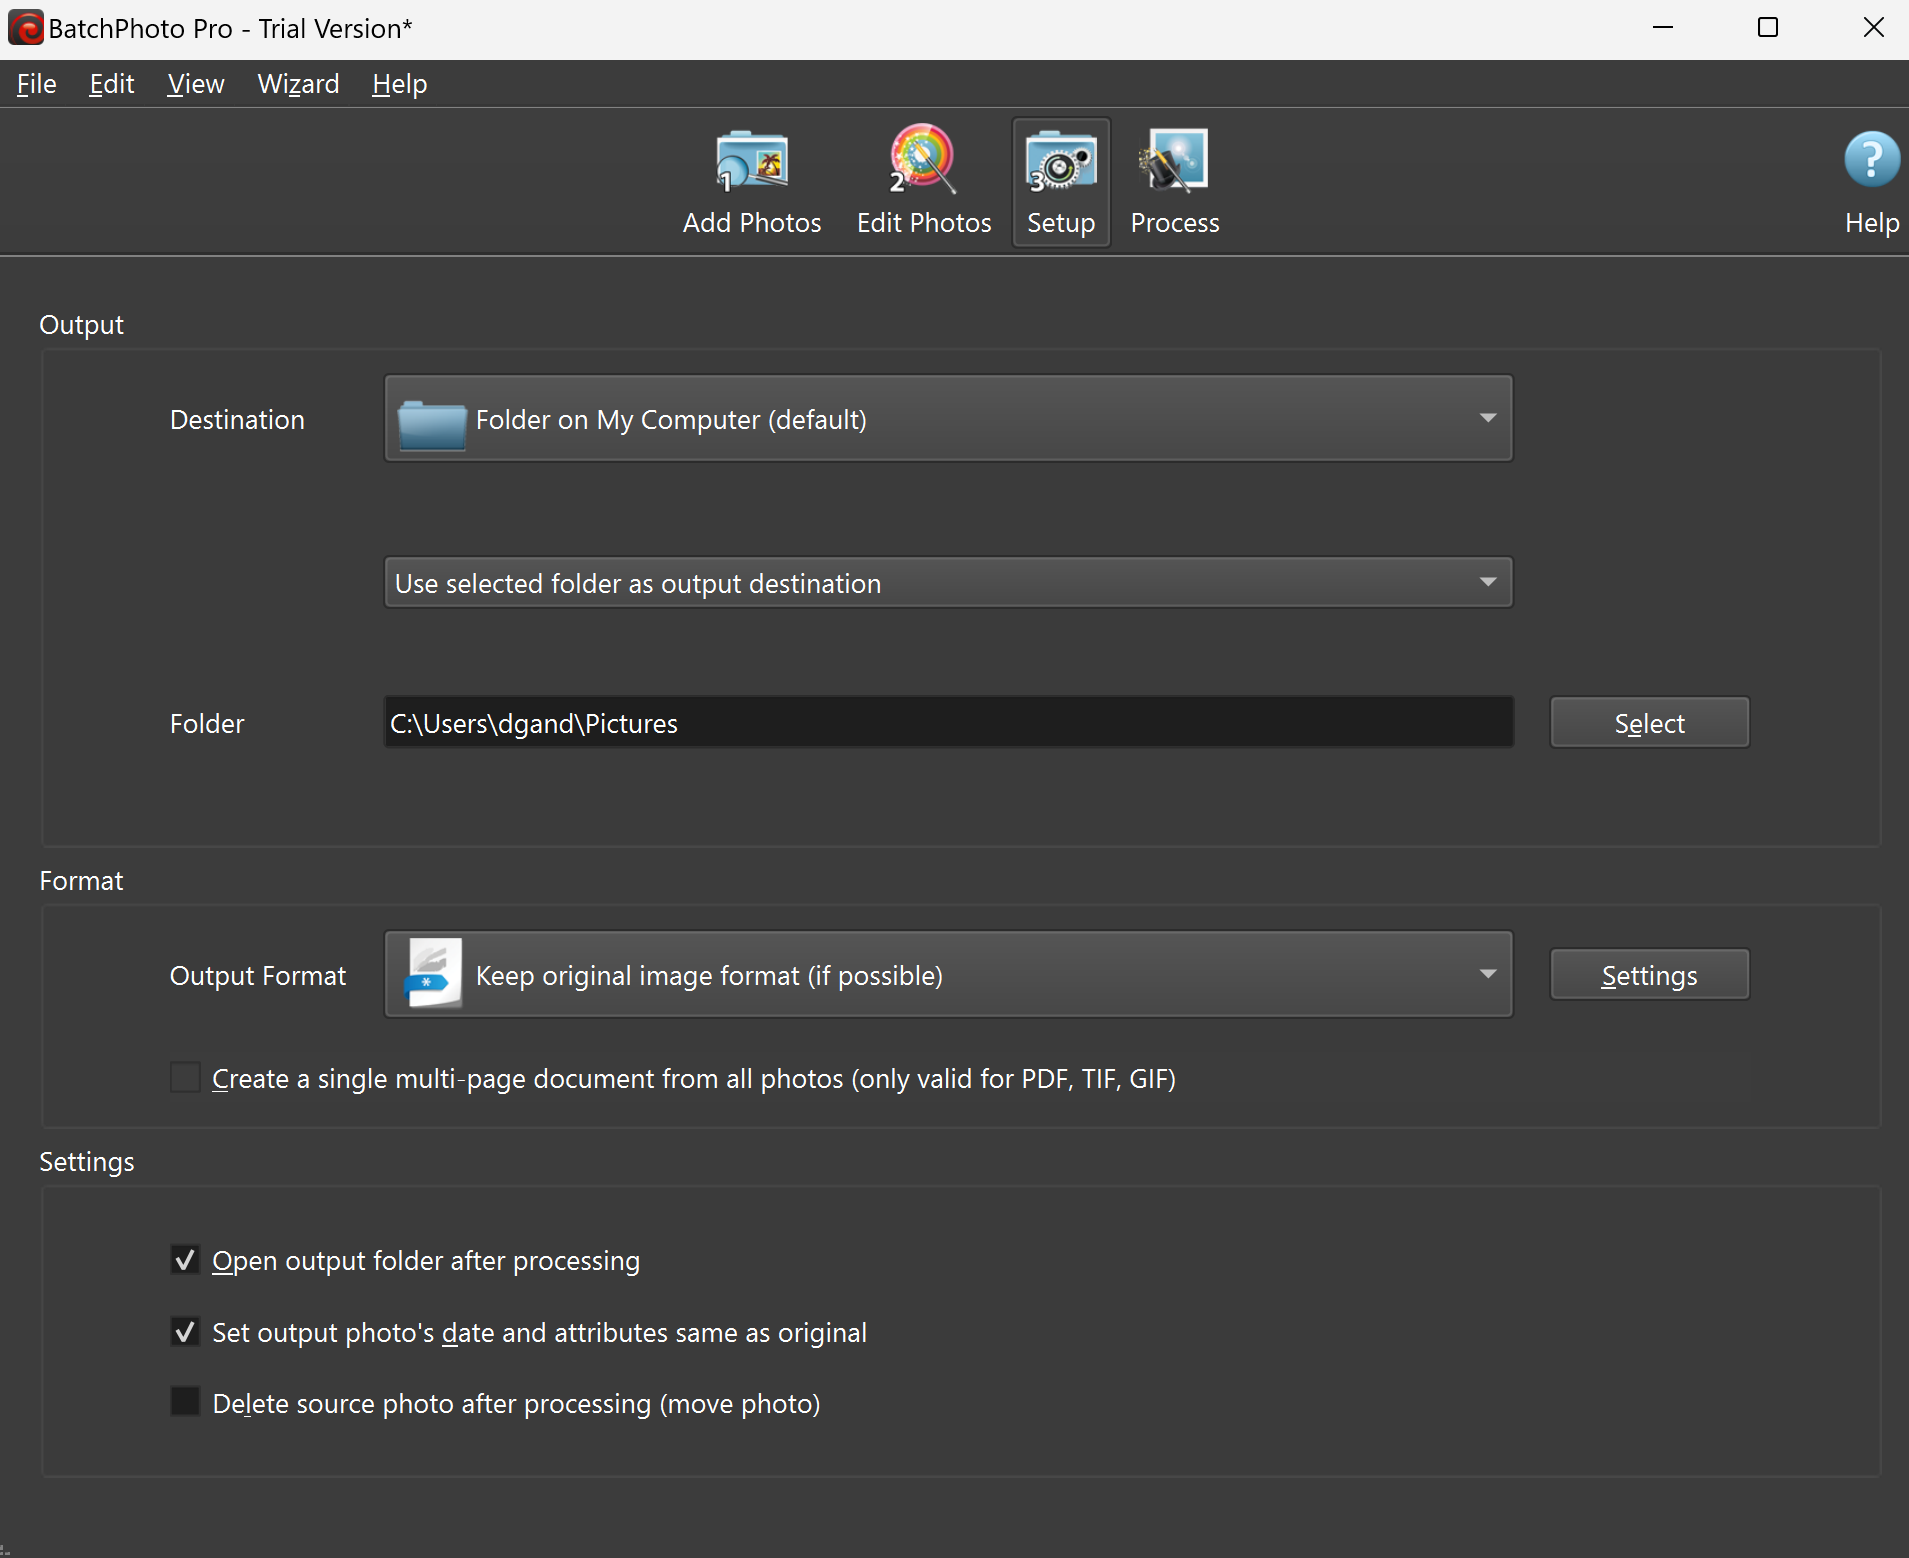Open the Edit menu
1909x1558 pixels.
click(x=112, y=84)
